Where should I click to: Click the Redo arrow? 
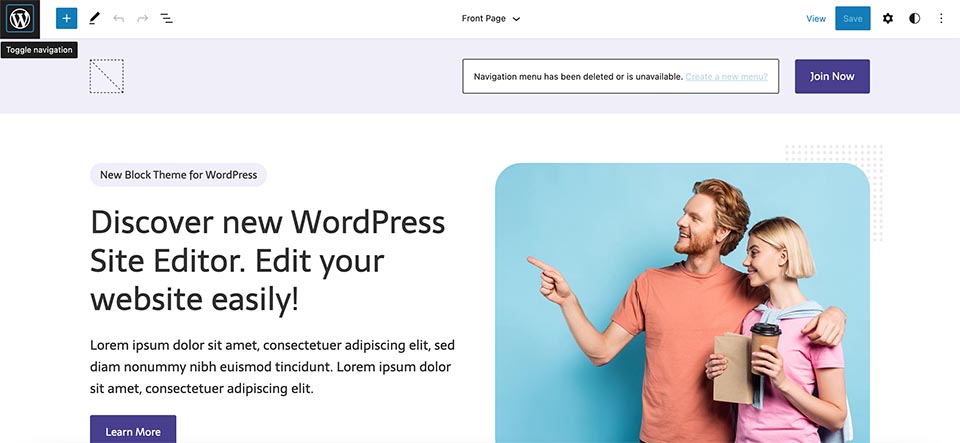click(x=143, y=19)
